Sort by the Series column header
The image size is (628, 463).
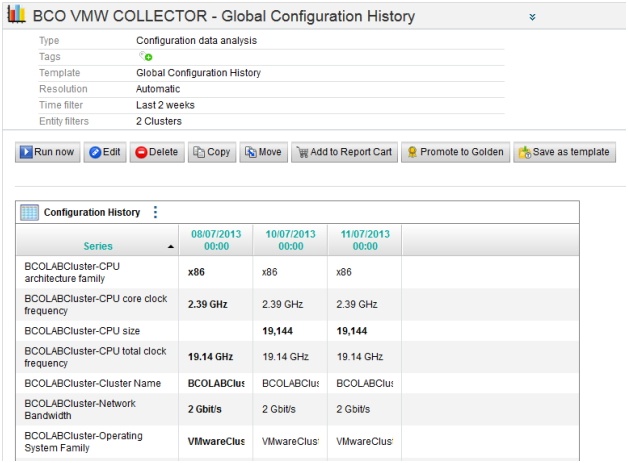pos(98,245)
